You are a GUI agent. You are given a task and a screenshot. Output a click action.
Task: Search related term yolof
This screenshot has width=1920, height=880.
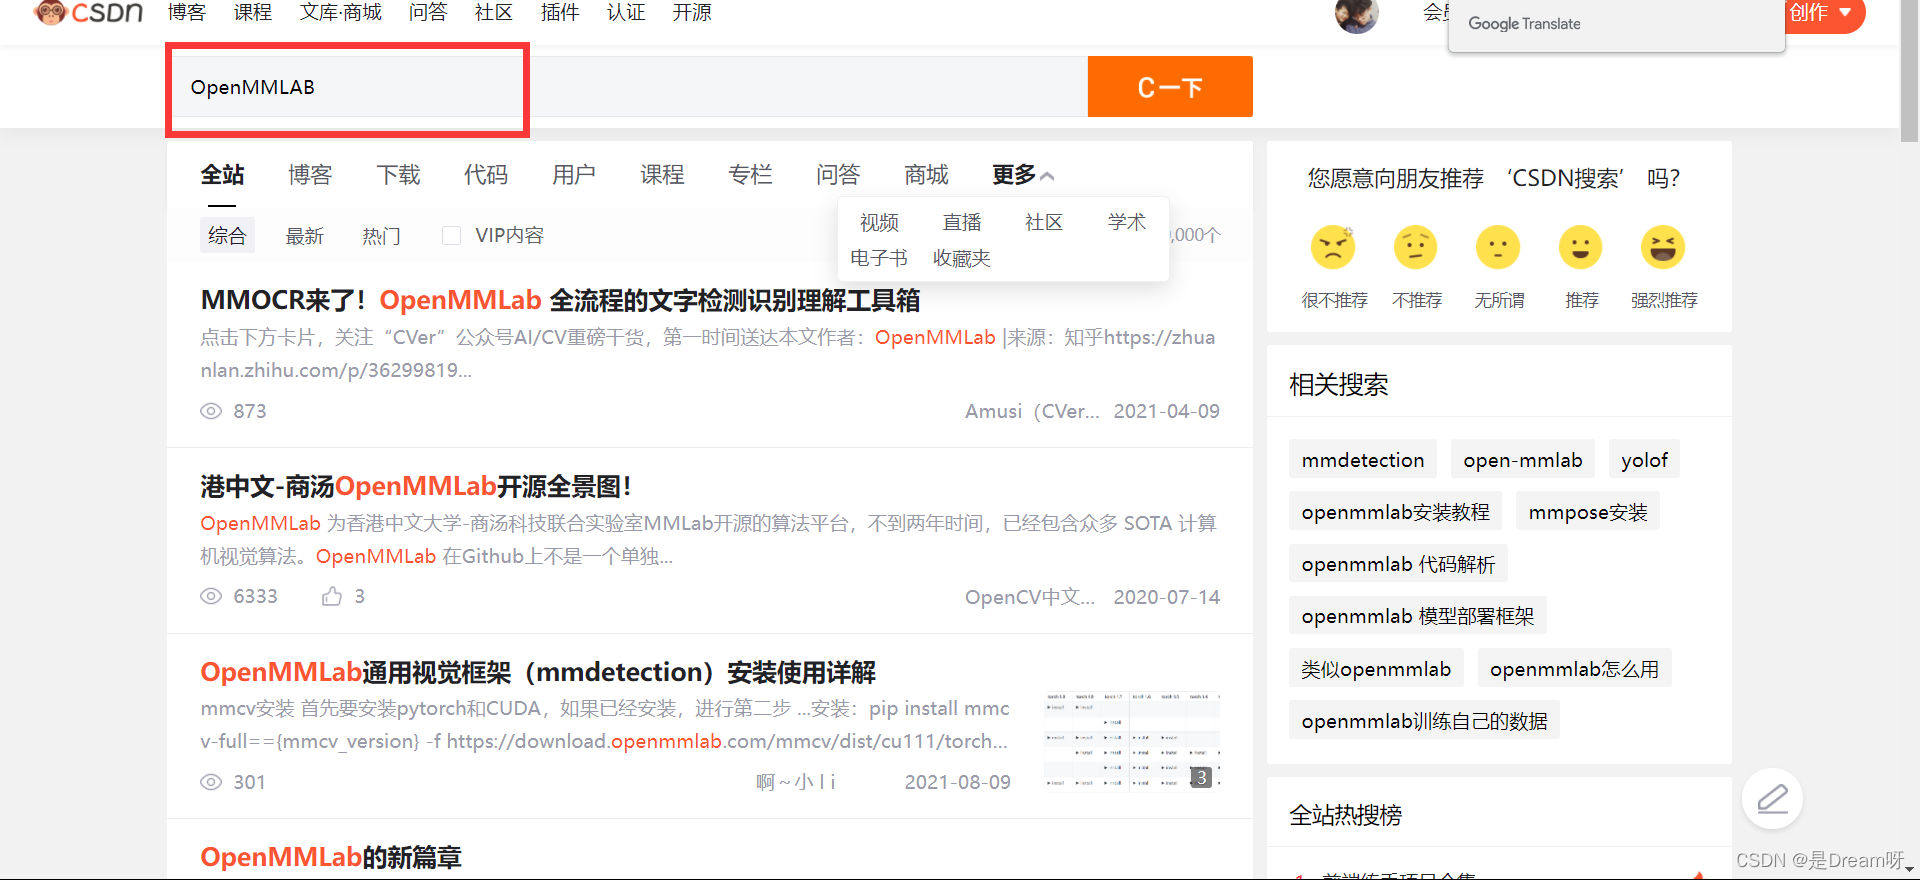pyautogui.click(x=1644, y=460)
